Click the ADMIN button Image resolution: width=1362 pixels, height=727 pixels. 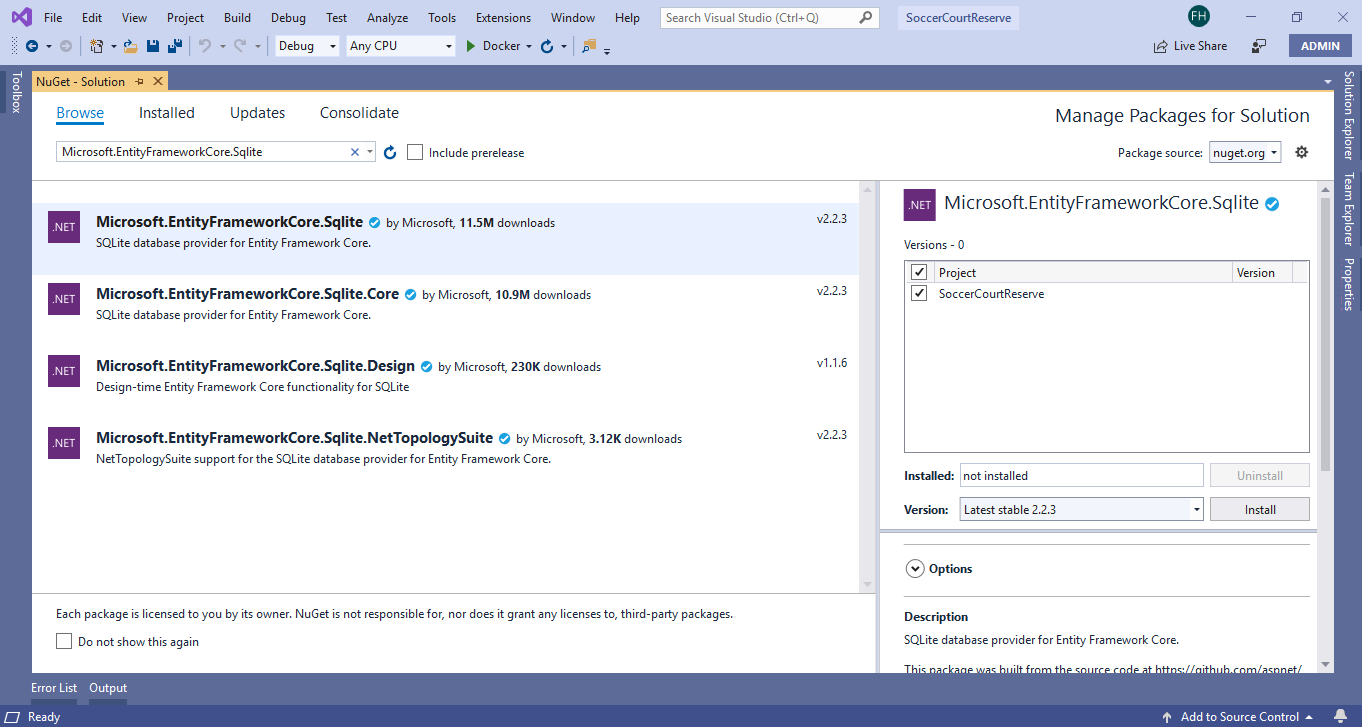1320,46
